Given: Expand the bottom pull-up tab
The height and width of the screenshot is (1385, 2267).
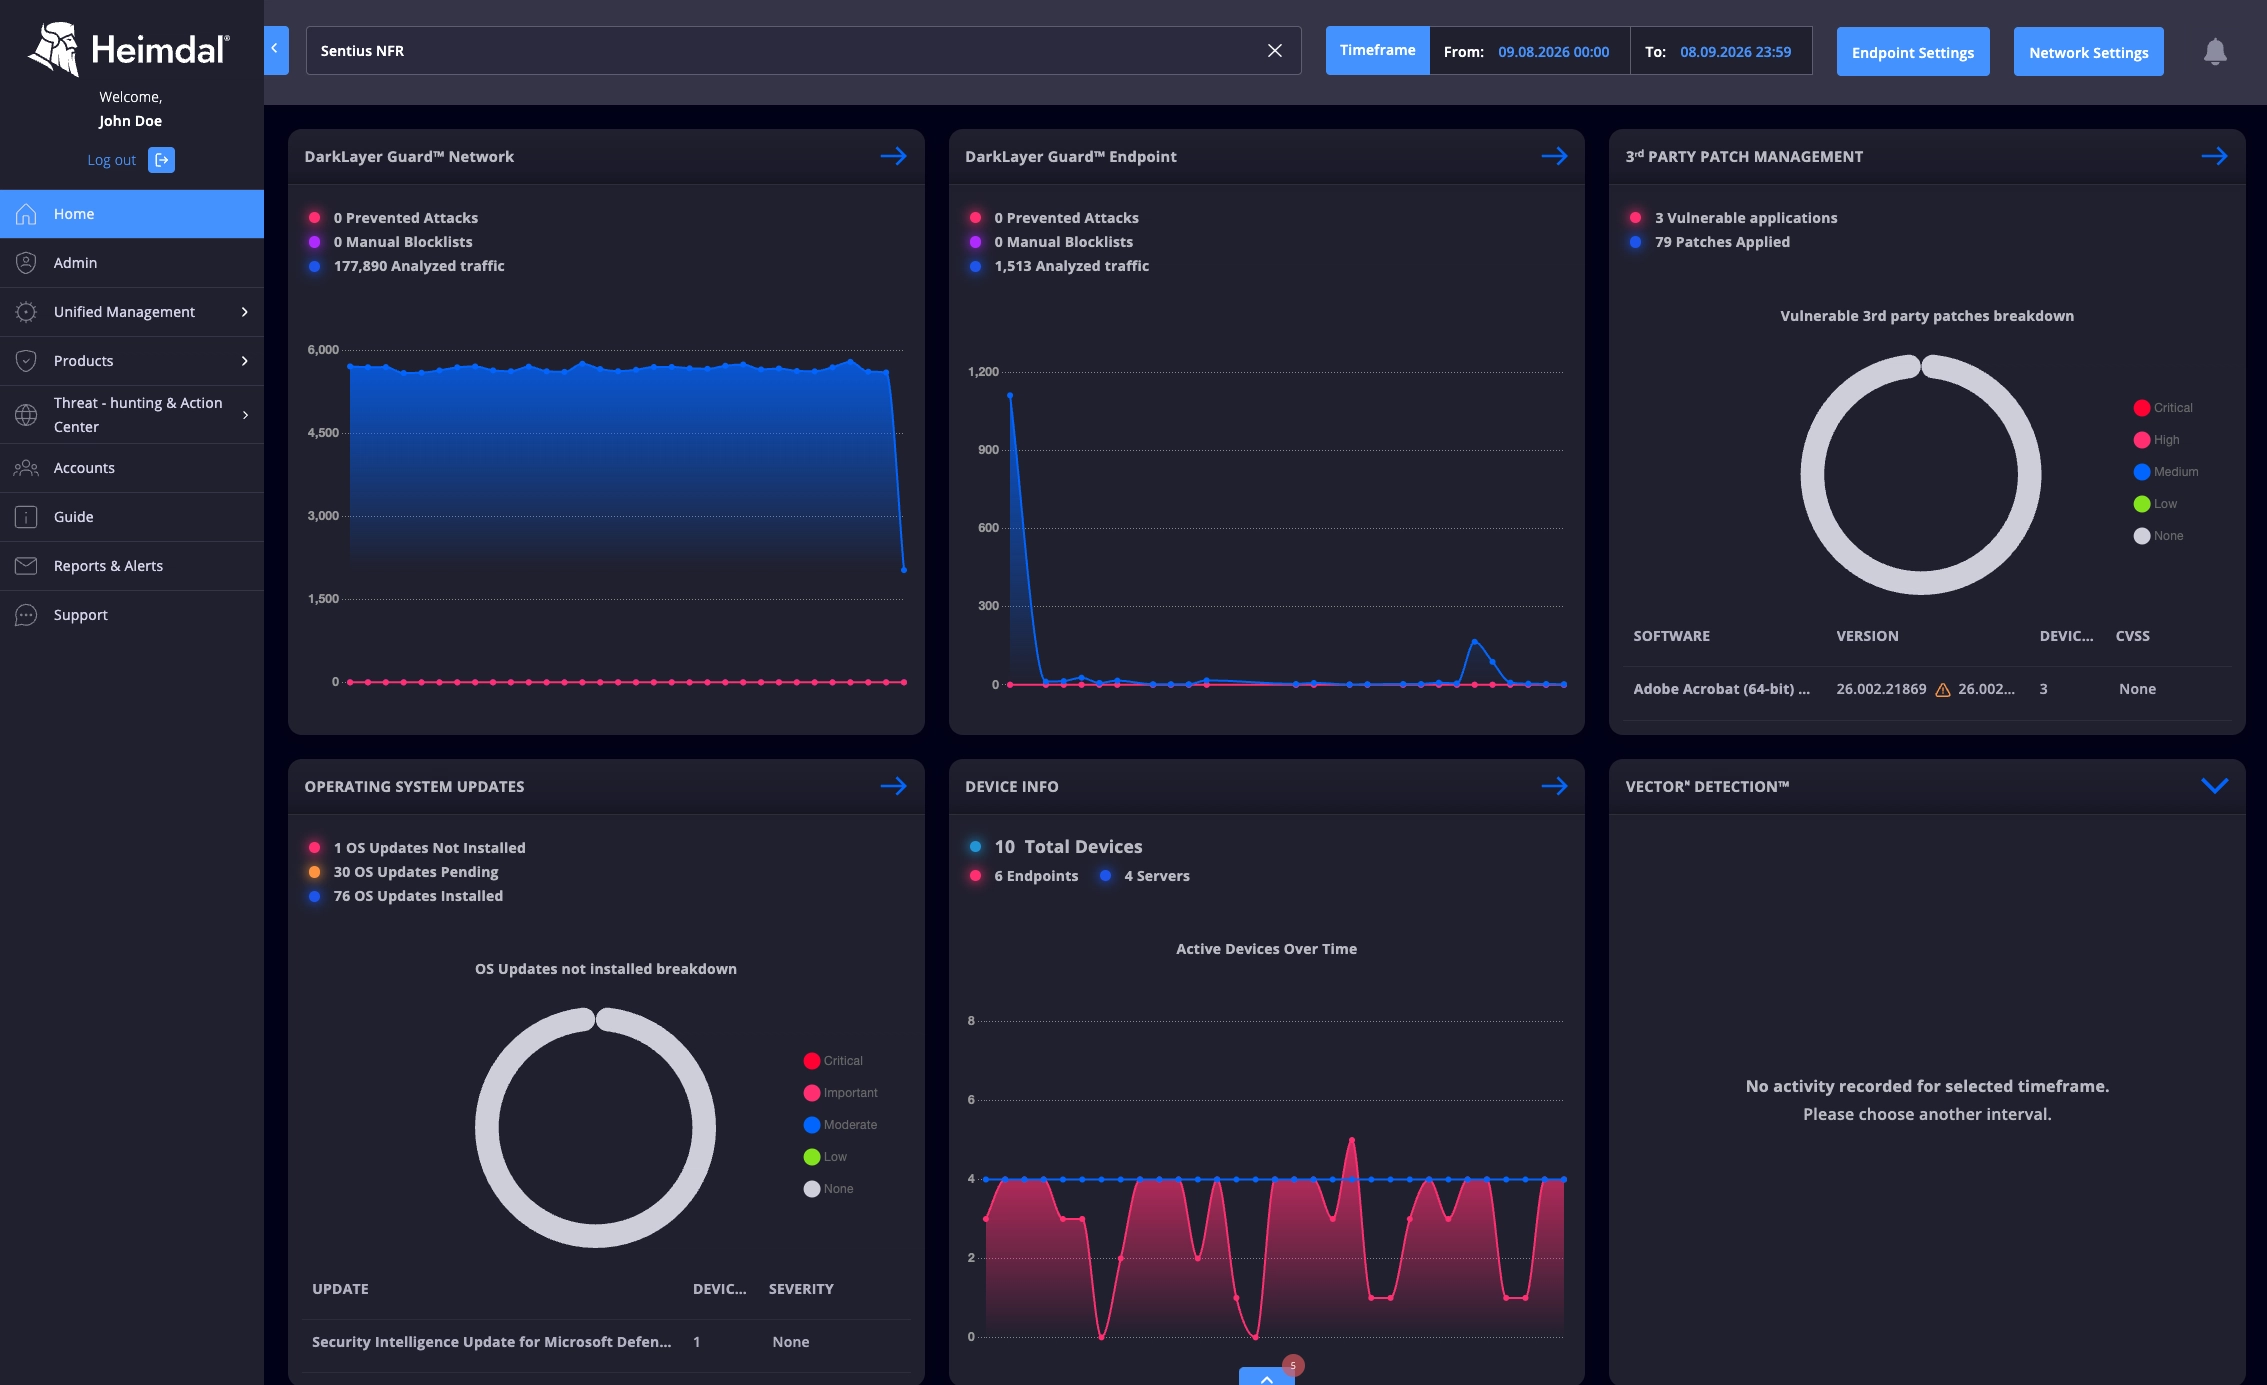Looking at the screenshot, I should pos(1266,1377).
